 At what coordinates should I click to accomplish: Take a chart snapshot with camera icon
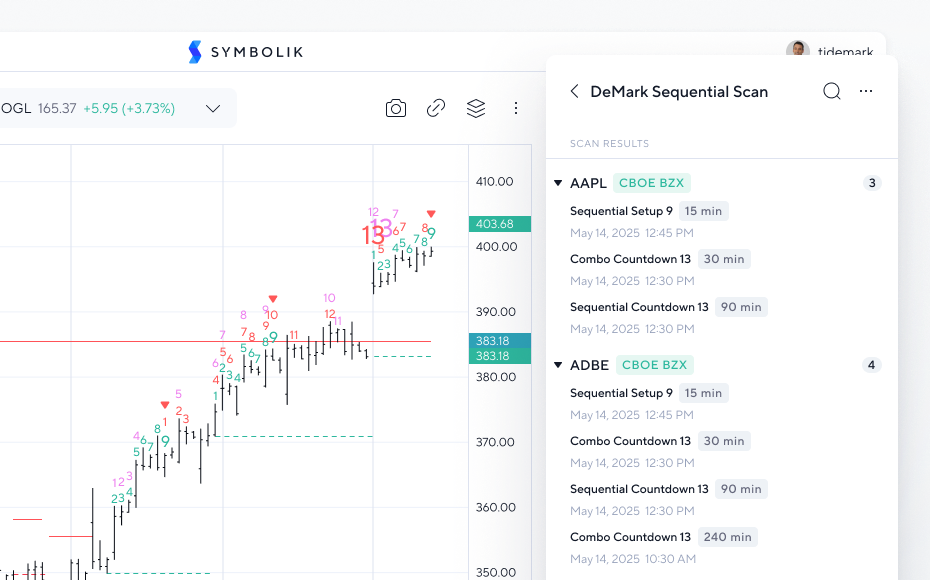click(396, 109)
